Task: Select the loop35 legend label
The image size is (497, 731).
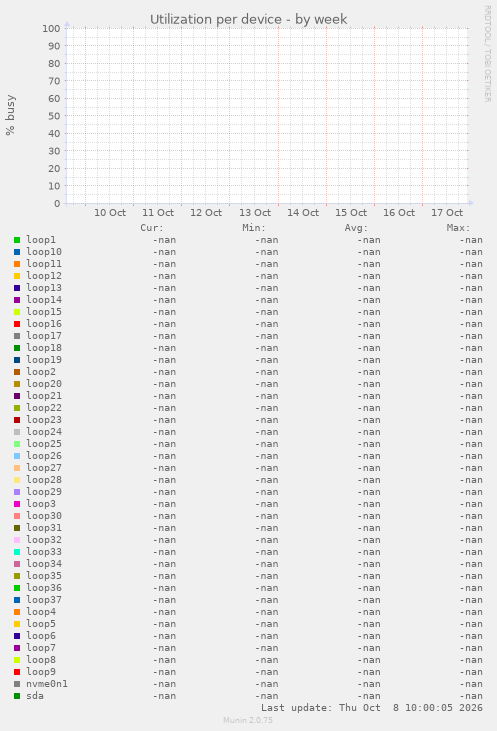Action: (x=44, y=576)
